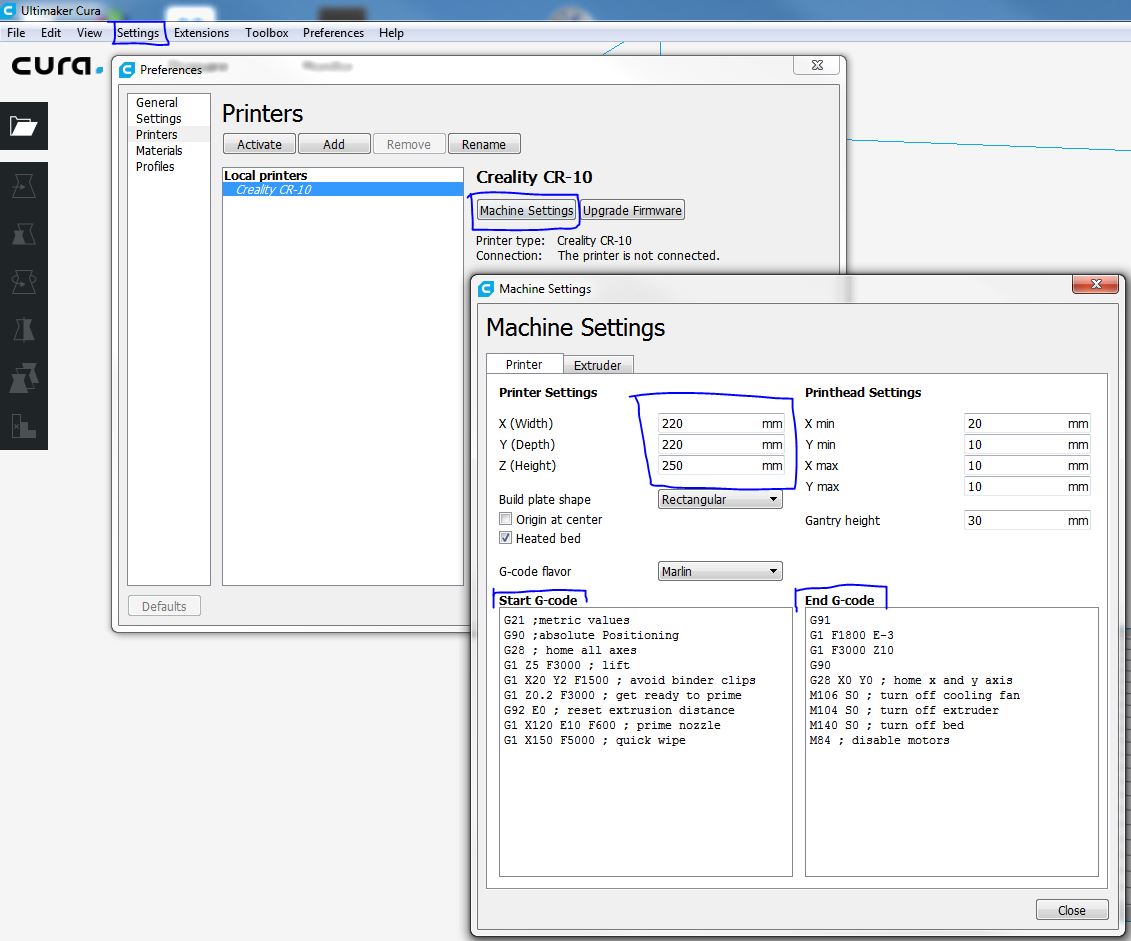
Task: Toggle the Origin at center checkbox
Action: point(506,519)
